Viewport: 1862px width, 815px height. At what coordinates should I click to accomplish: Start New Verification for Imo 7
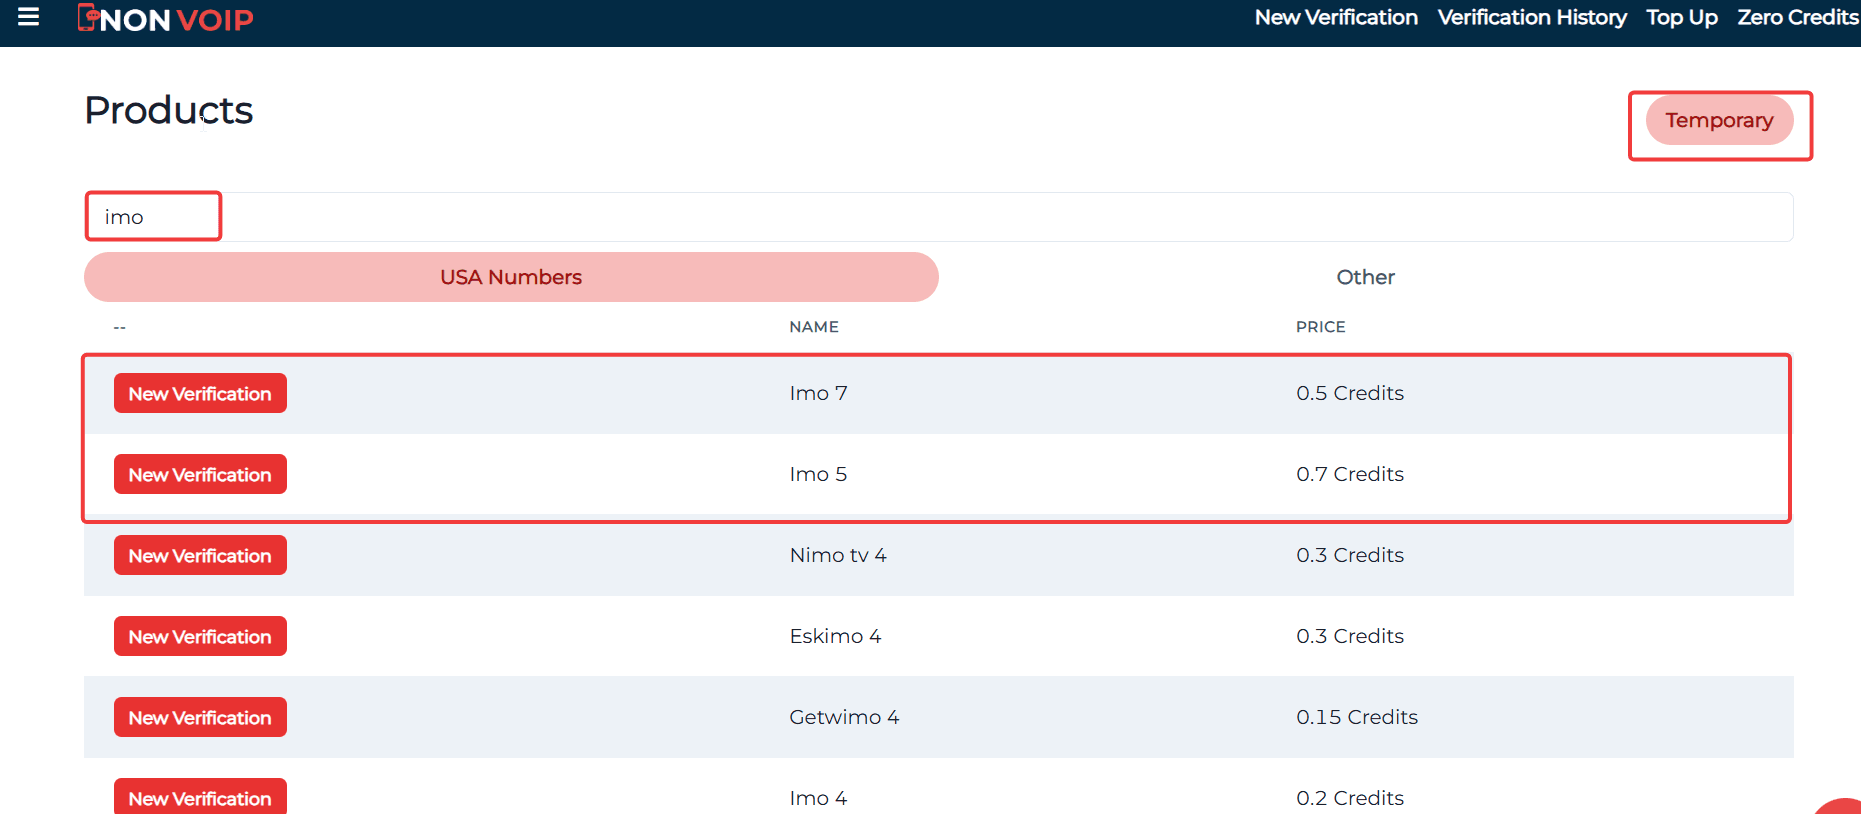[200, 393]
